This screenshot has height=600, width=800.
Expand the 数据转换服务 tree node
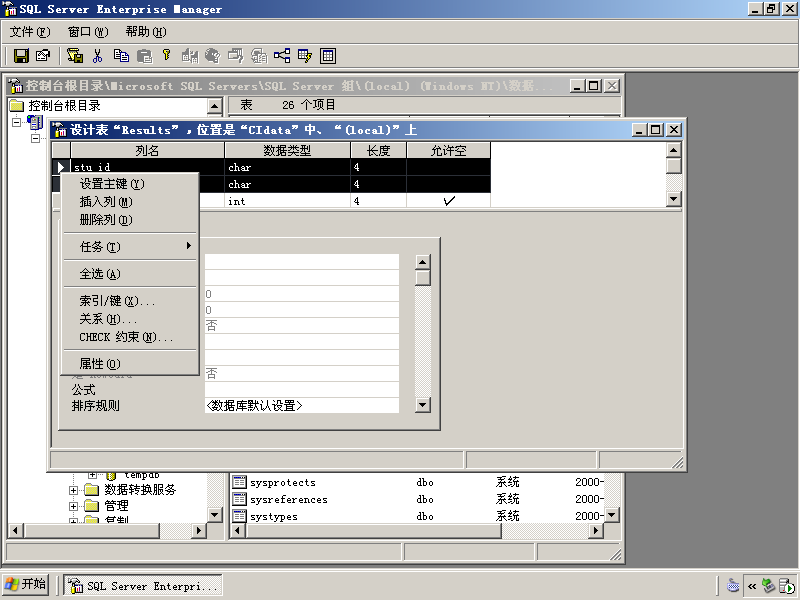tap(73, 490)
